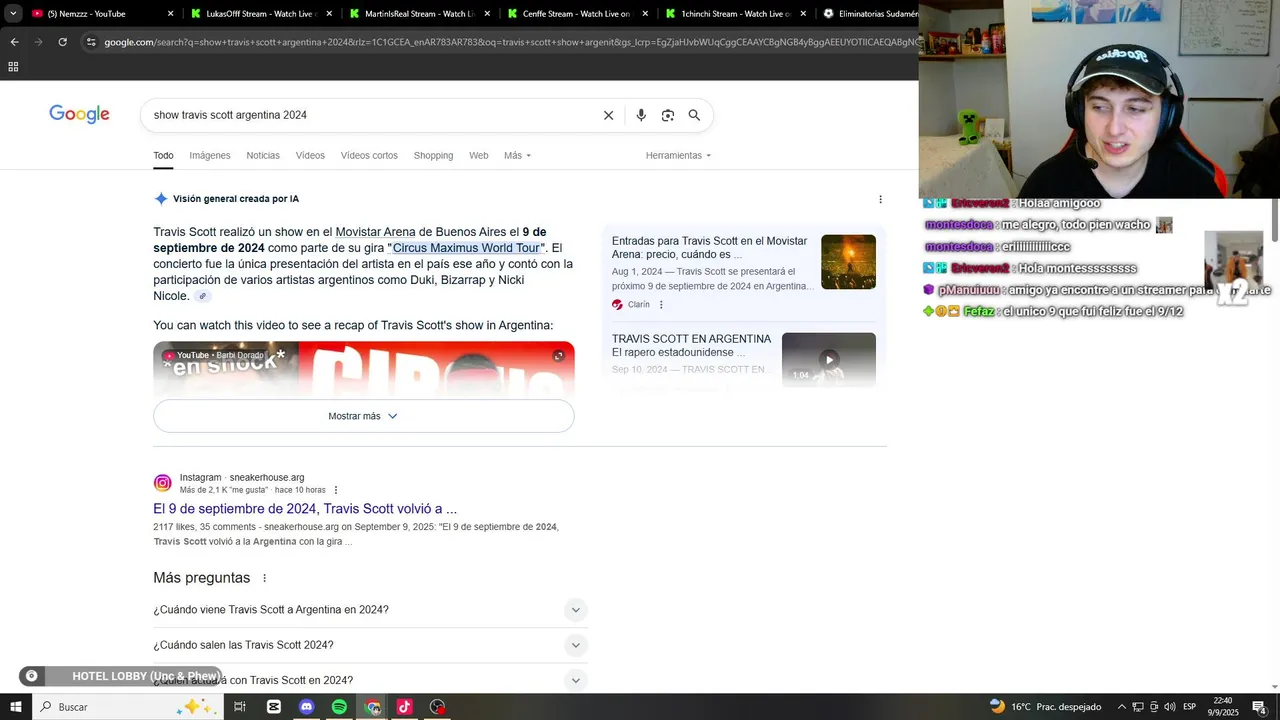Click the Google logo

[79, 115]
